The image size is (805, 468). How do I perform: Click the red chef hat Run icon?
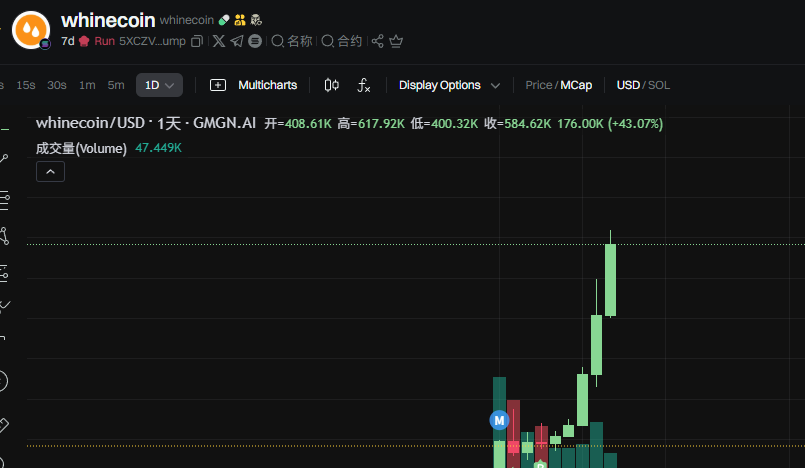click(84, 41)
